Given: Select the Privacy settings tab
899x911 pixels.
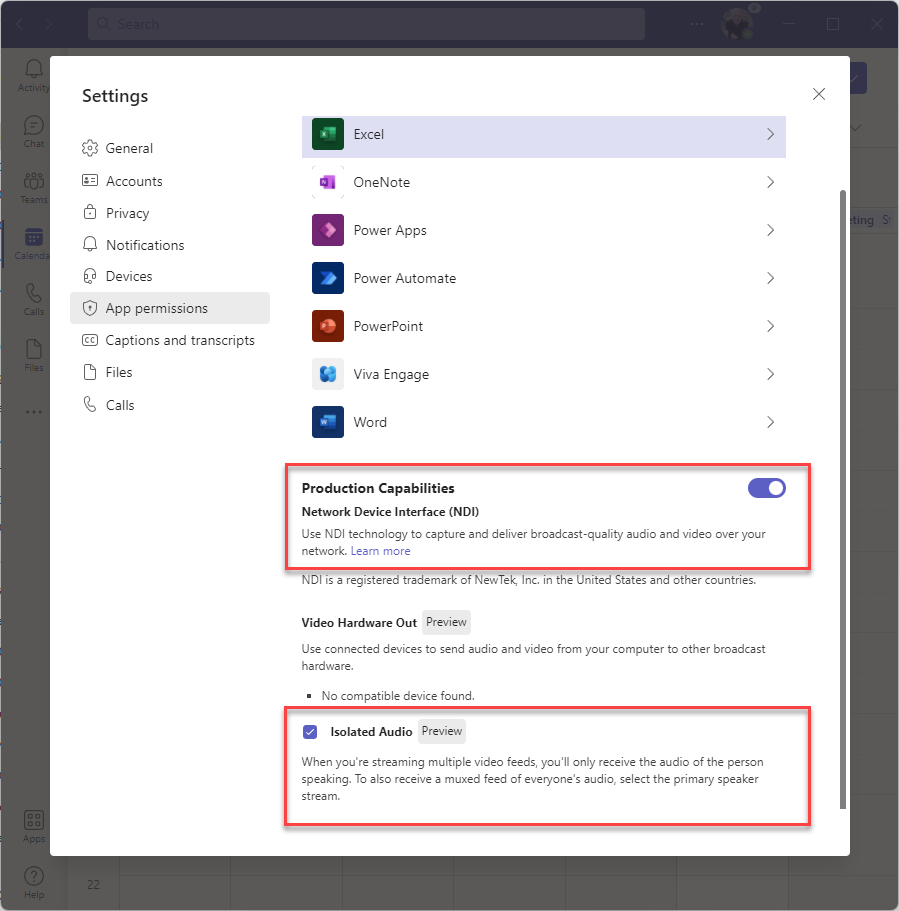Looking at the screenshot, I should pos(170,213).
